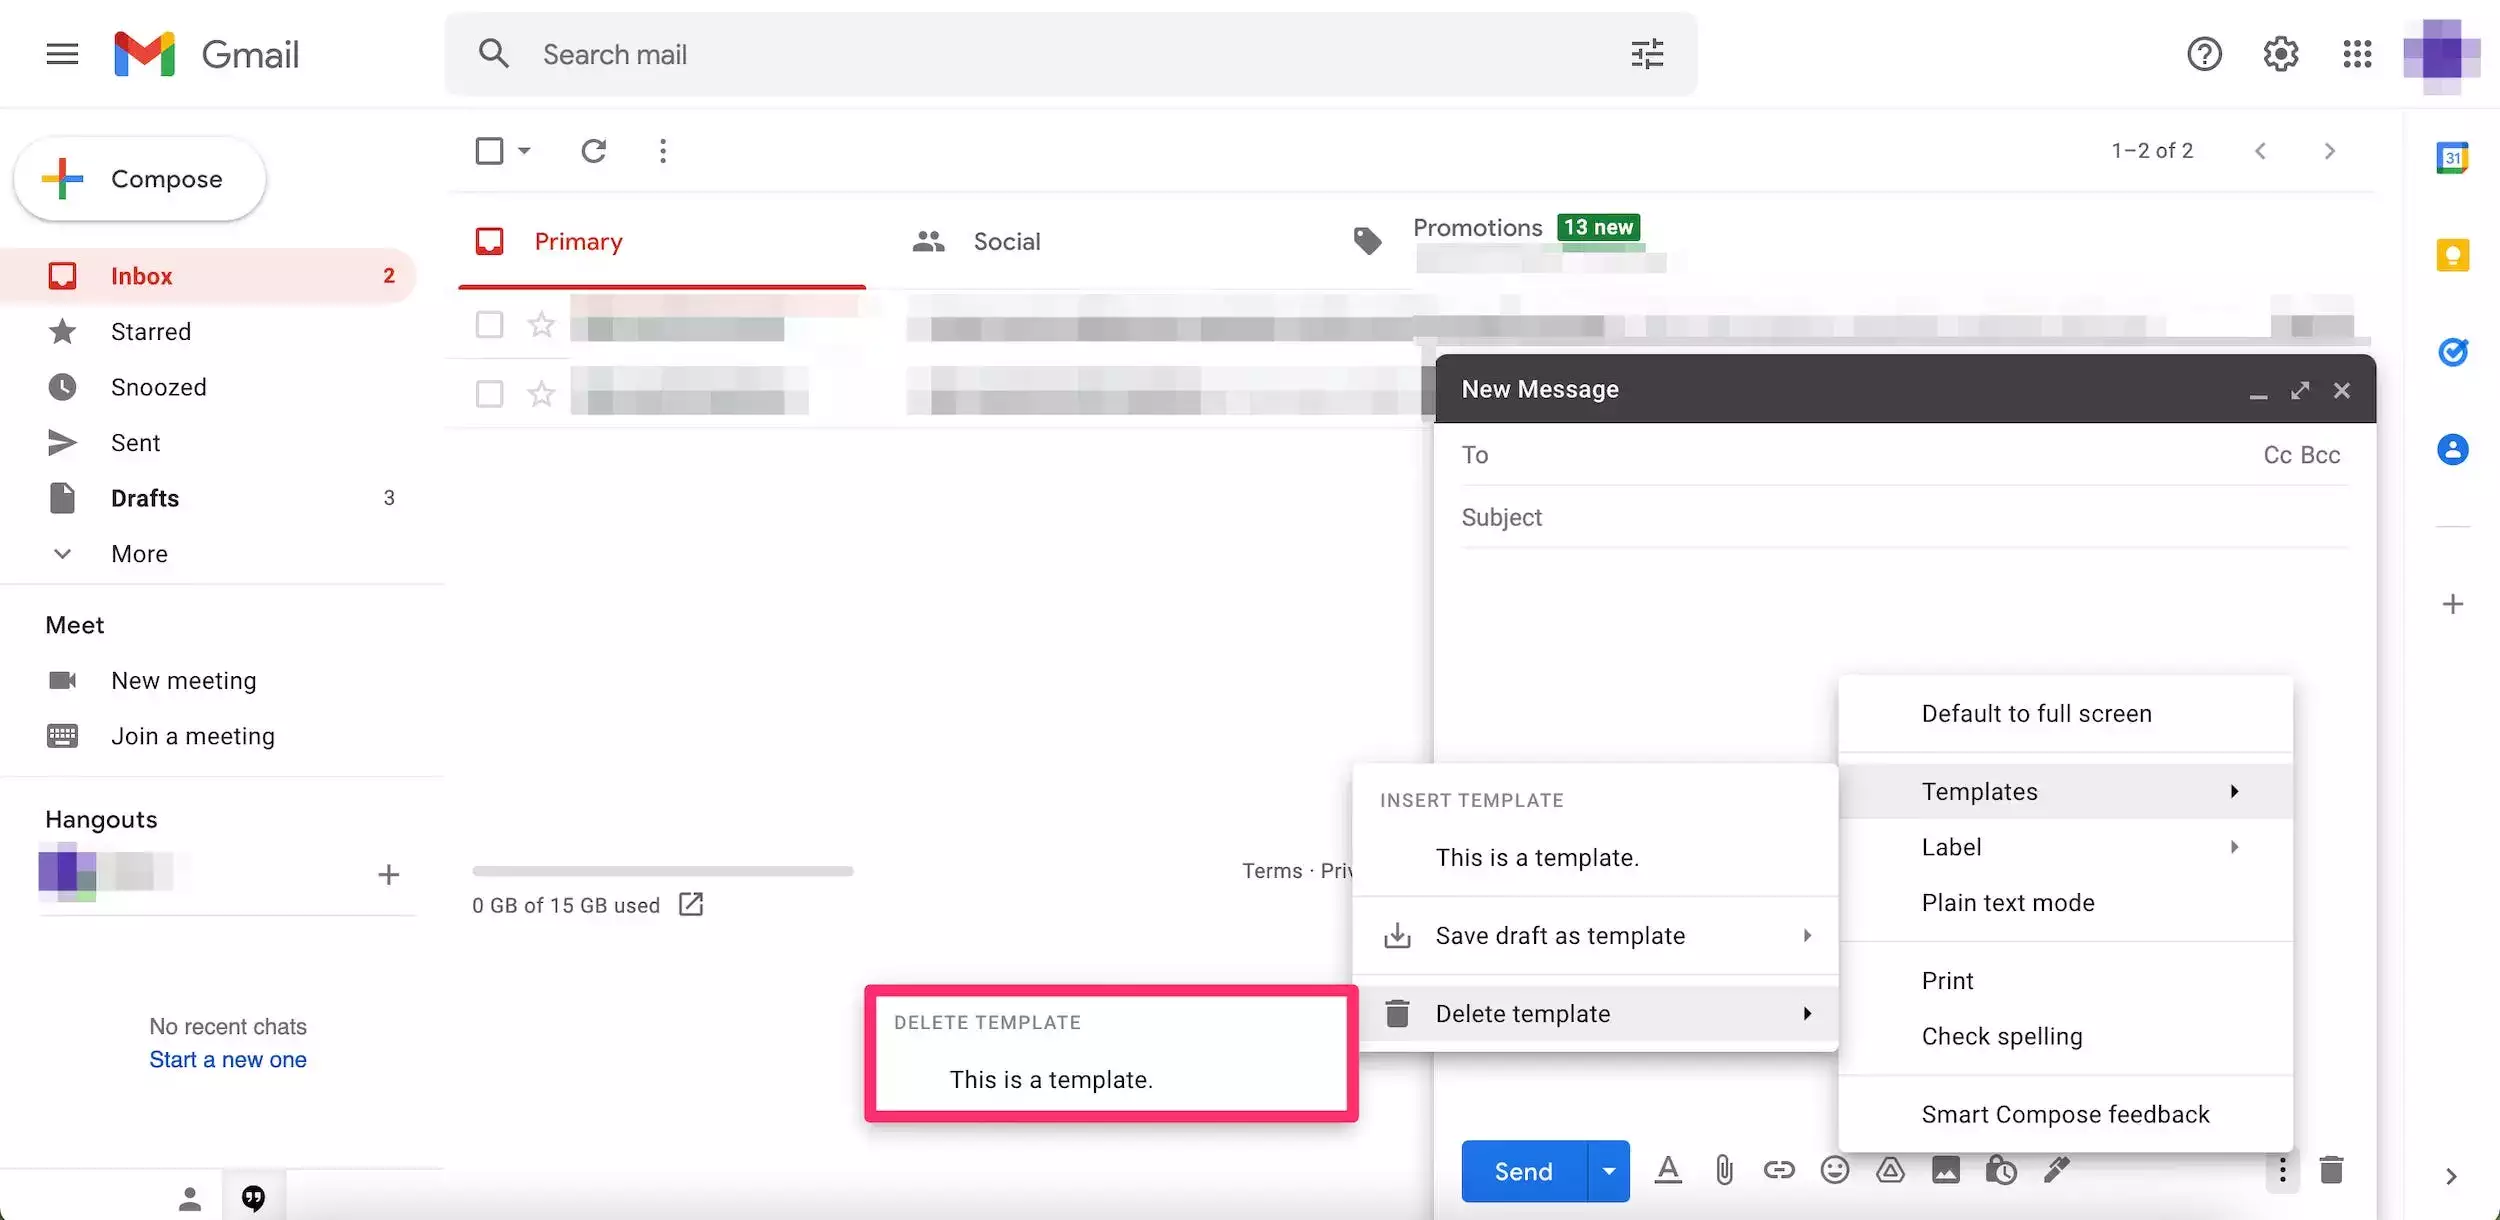The height and width of the screenshot is (1220, 2500).
Task: Expand the More sidebar section
Action: click(139, 554)
